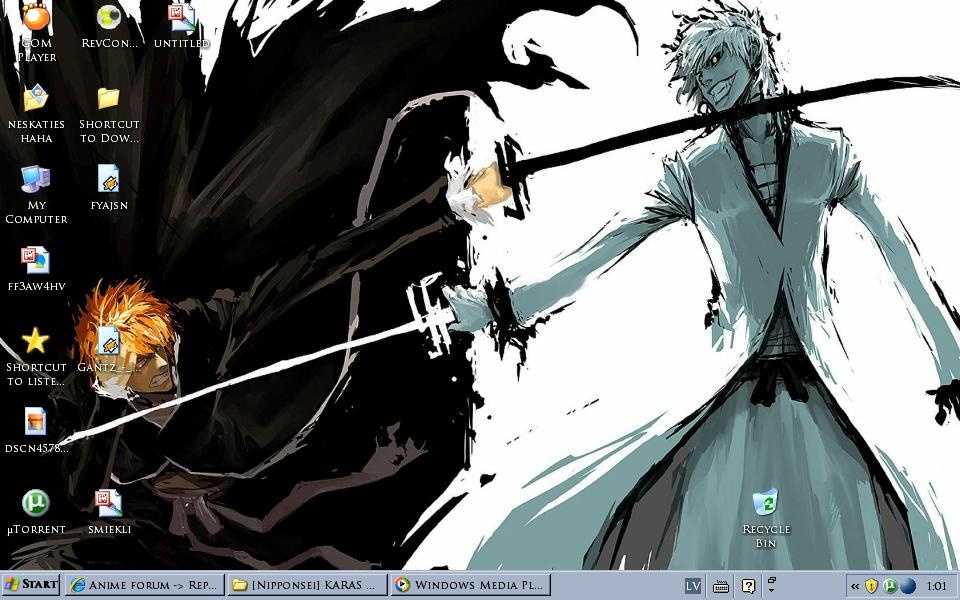Select the ff3aw4hv file icon
This screenshot has height=600, width=960.
36,260
